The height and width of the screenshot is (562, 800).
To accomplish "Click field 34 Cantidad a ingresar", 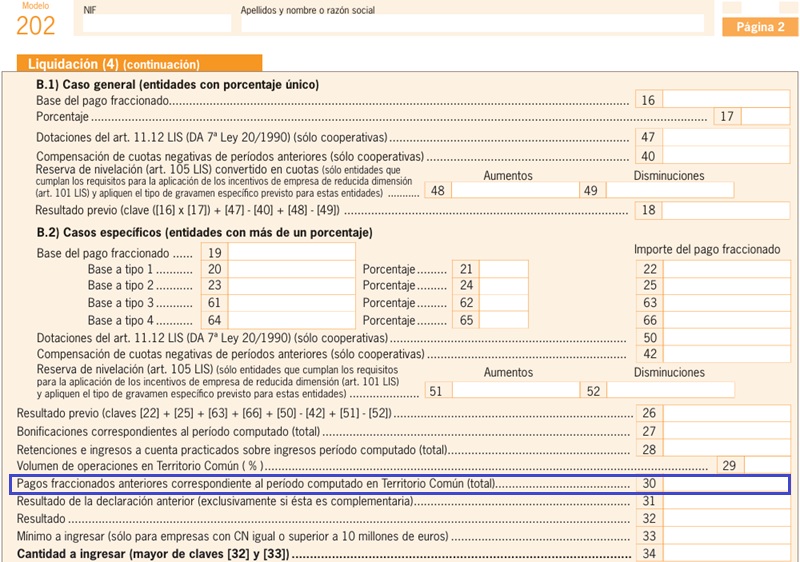I will 727,553.
